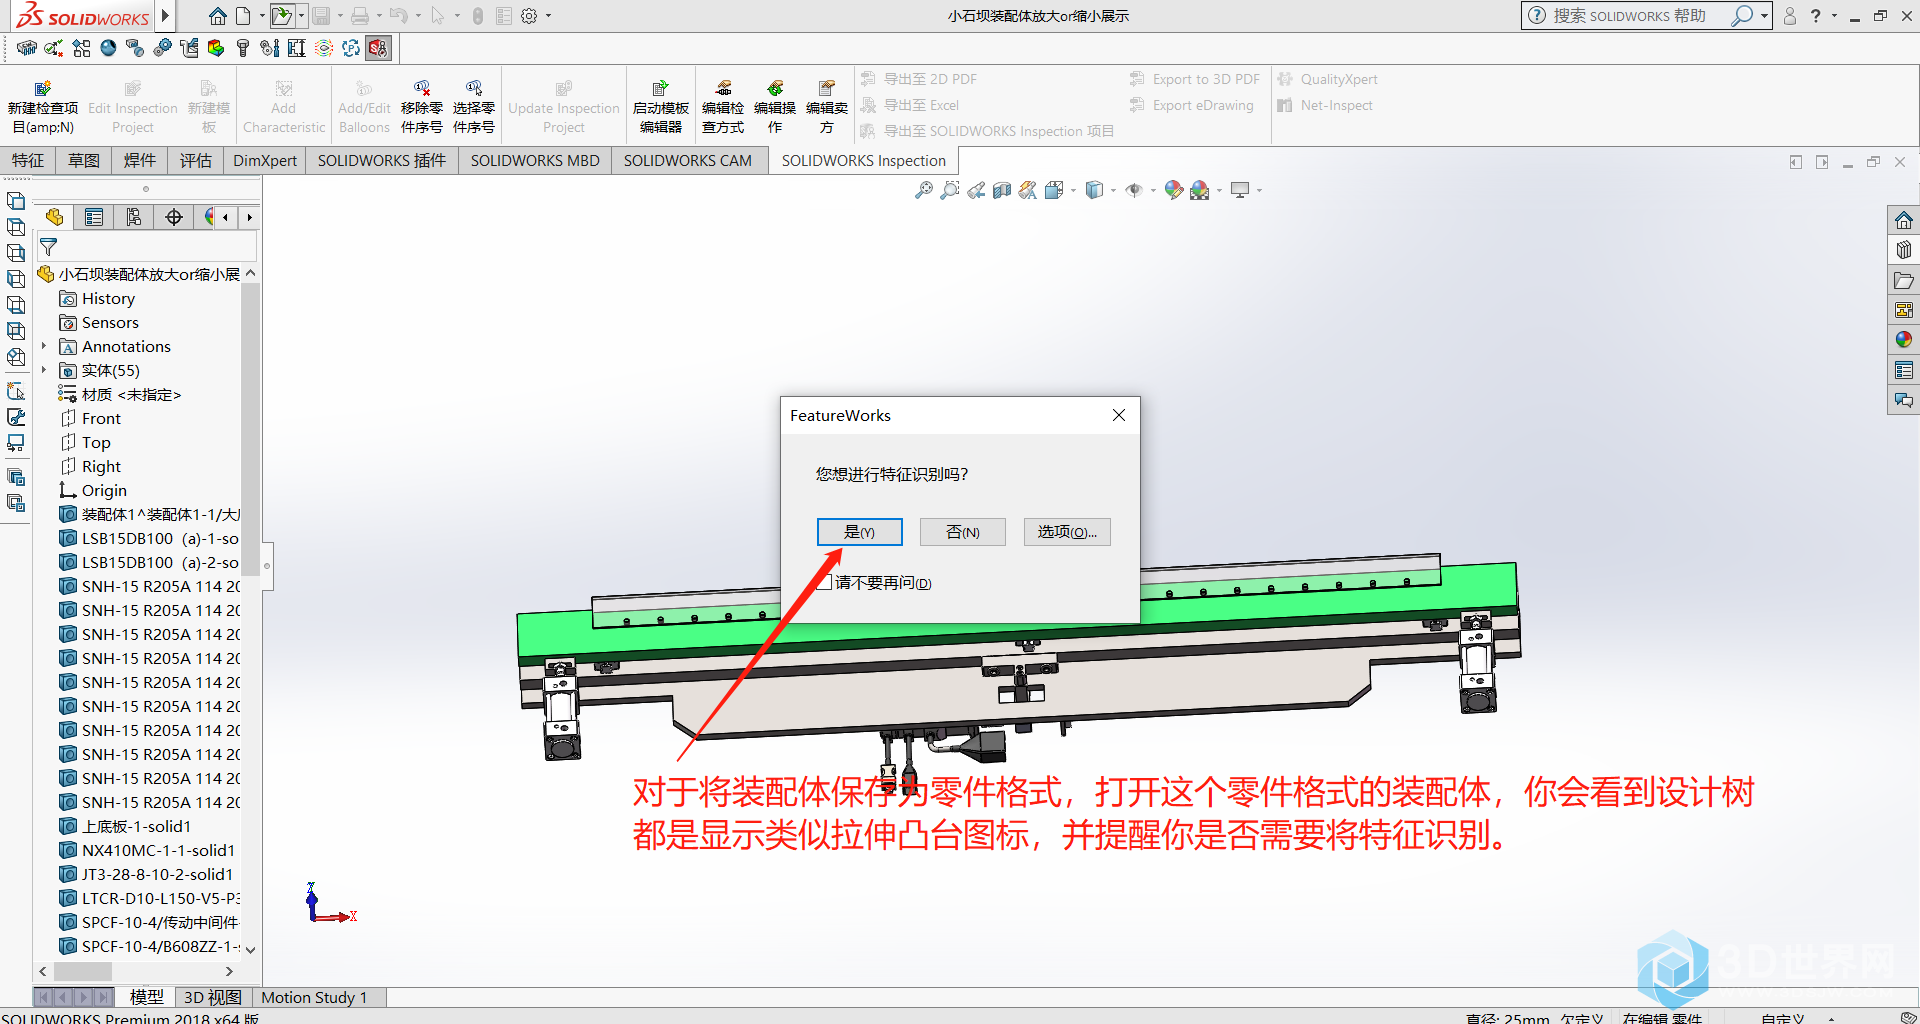Select JT3-28-8-10-2-solid1 body in tree
The image size is (1920, 1024).
(x=157, y=874)
